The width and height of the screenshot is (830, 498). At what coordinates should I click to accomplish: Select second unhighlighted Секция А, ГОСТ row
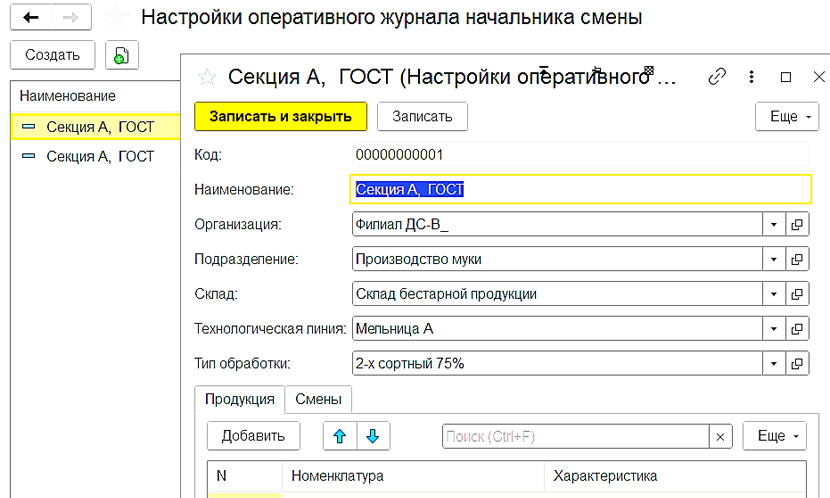(95, 157)
